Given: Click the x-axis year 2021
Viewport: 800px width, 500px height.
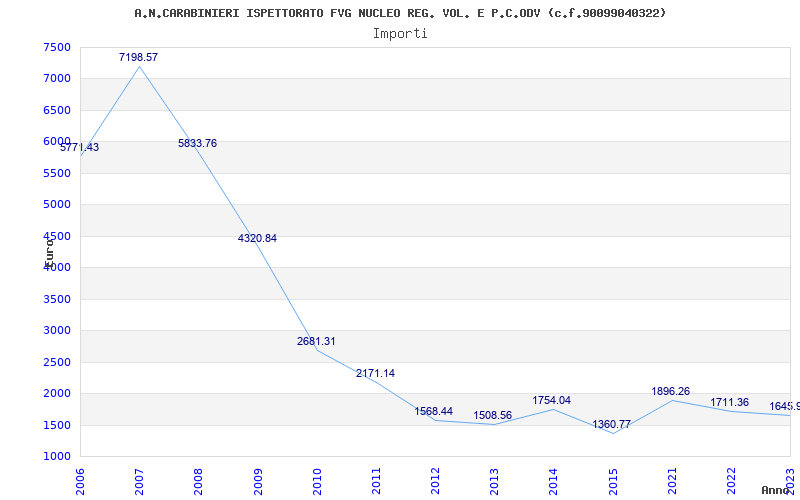Looking at the screenshot, I should click(672, 481).
